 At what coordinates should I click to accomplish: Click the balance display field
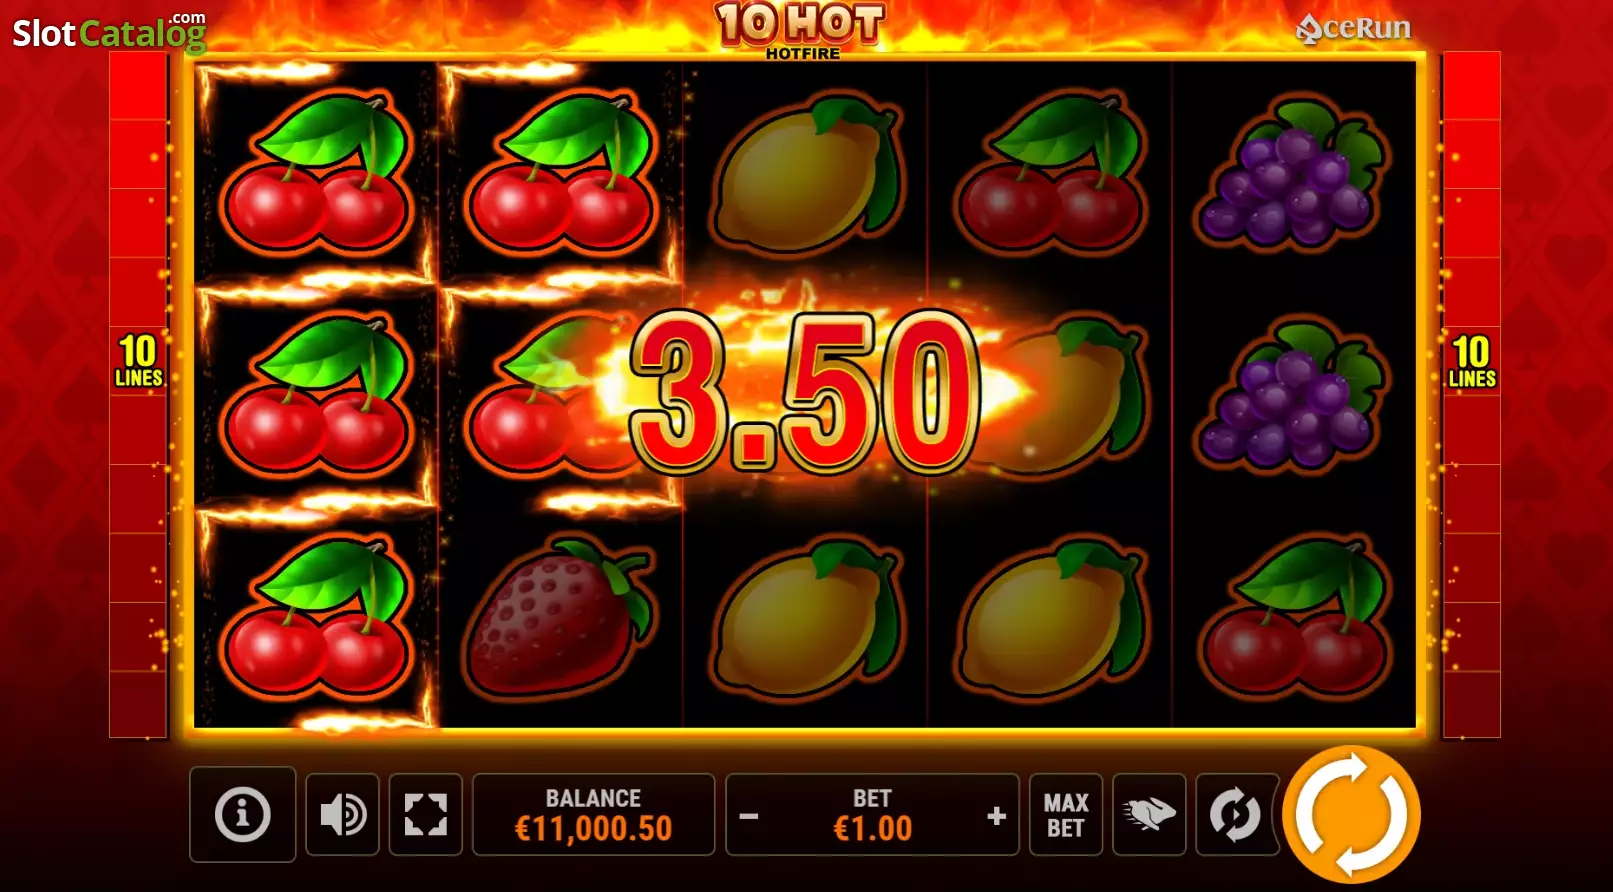tap(593, 814)
